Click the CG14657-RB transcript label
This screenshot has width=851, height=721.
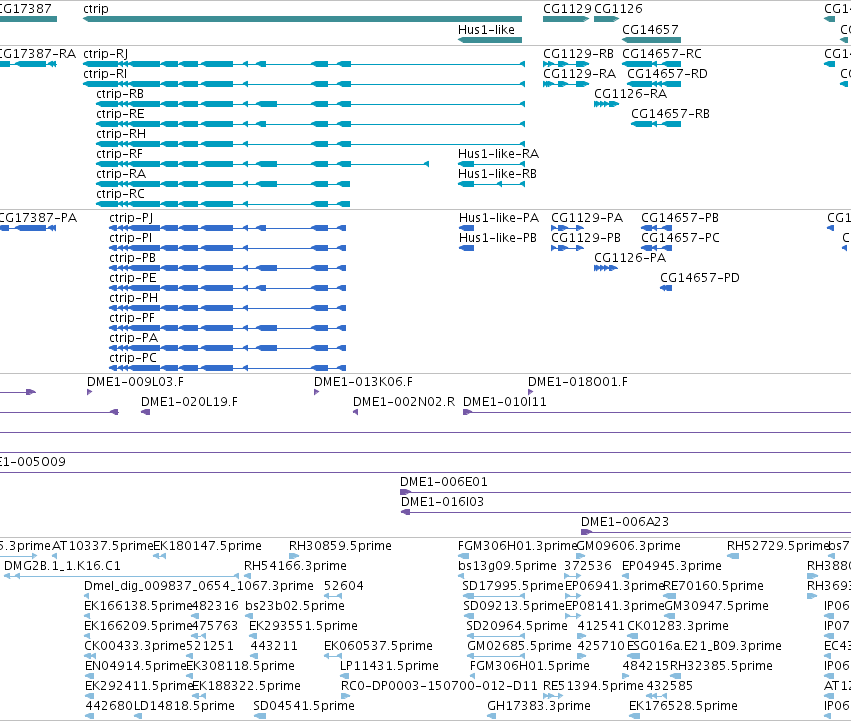pos(670,114)
